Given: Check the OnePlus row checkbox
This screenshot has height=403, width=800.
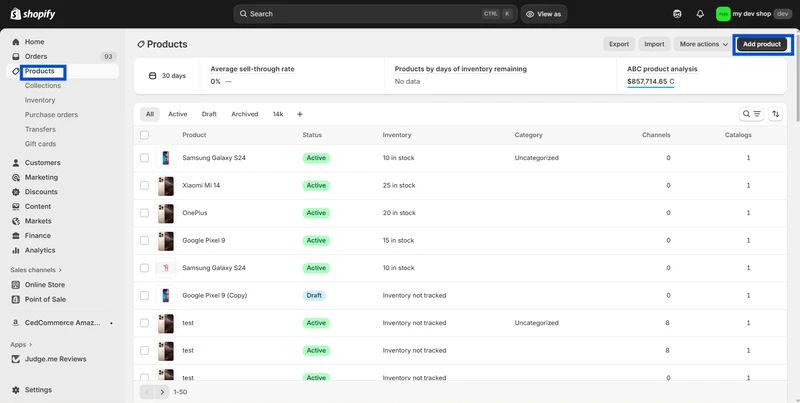Looking at the screenshot, I should 144,213.
